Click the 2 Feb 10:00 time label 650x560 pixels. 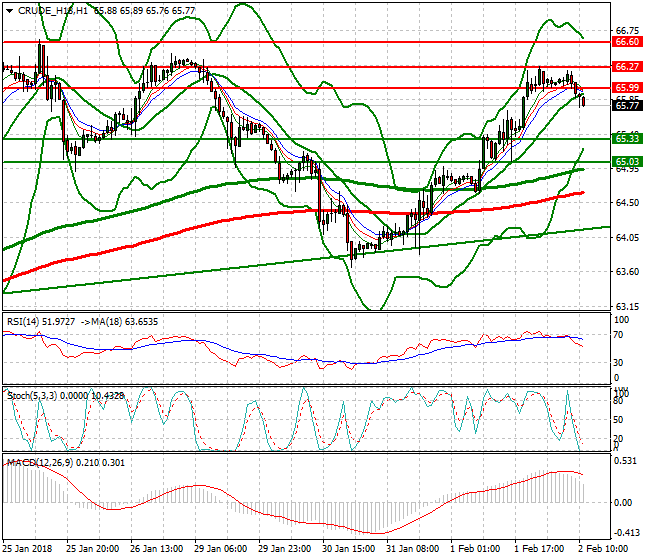point(603,549)
